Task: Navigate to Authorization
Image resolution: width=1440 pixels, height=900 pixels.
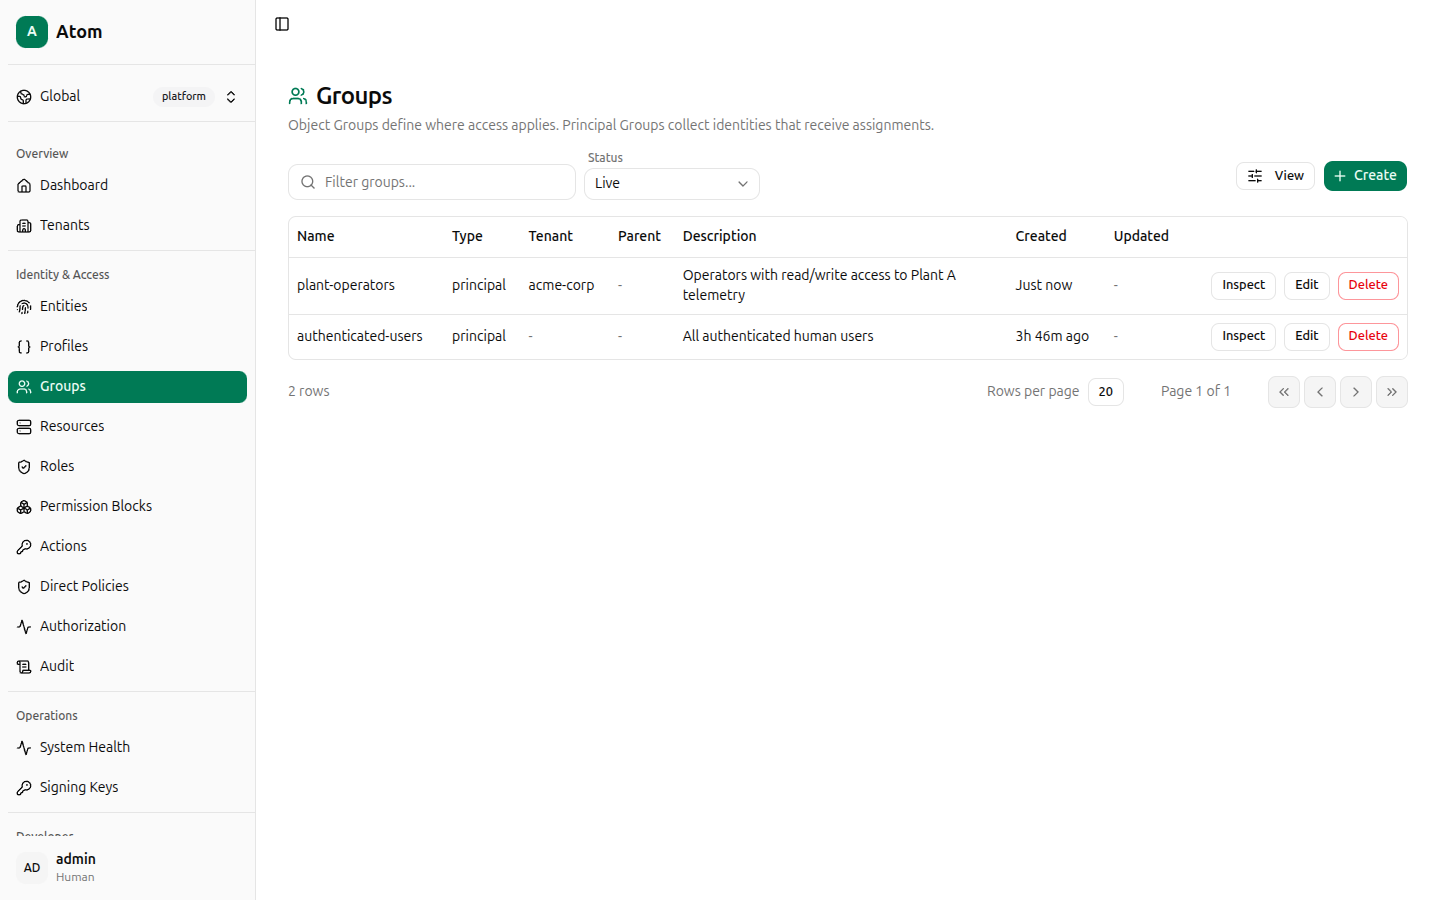Action: [127, 627]
